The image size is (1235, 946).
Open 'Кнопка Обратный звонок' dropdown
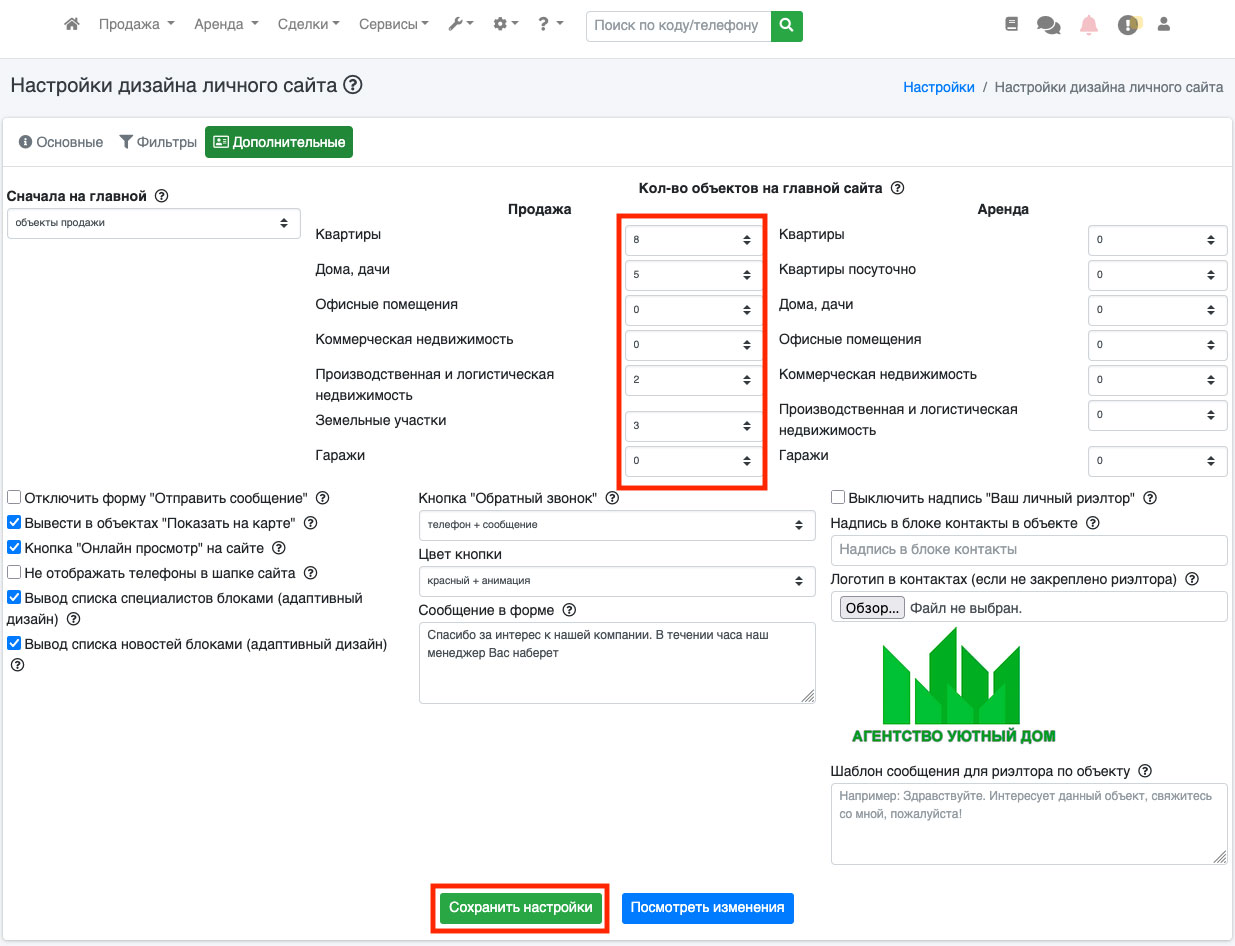(x=616, y=525)
